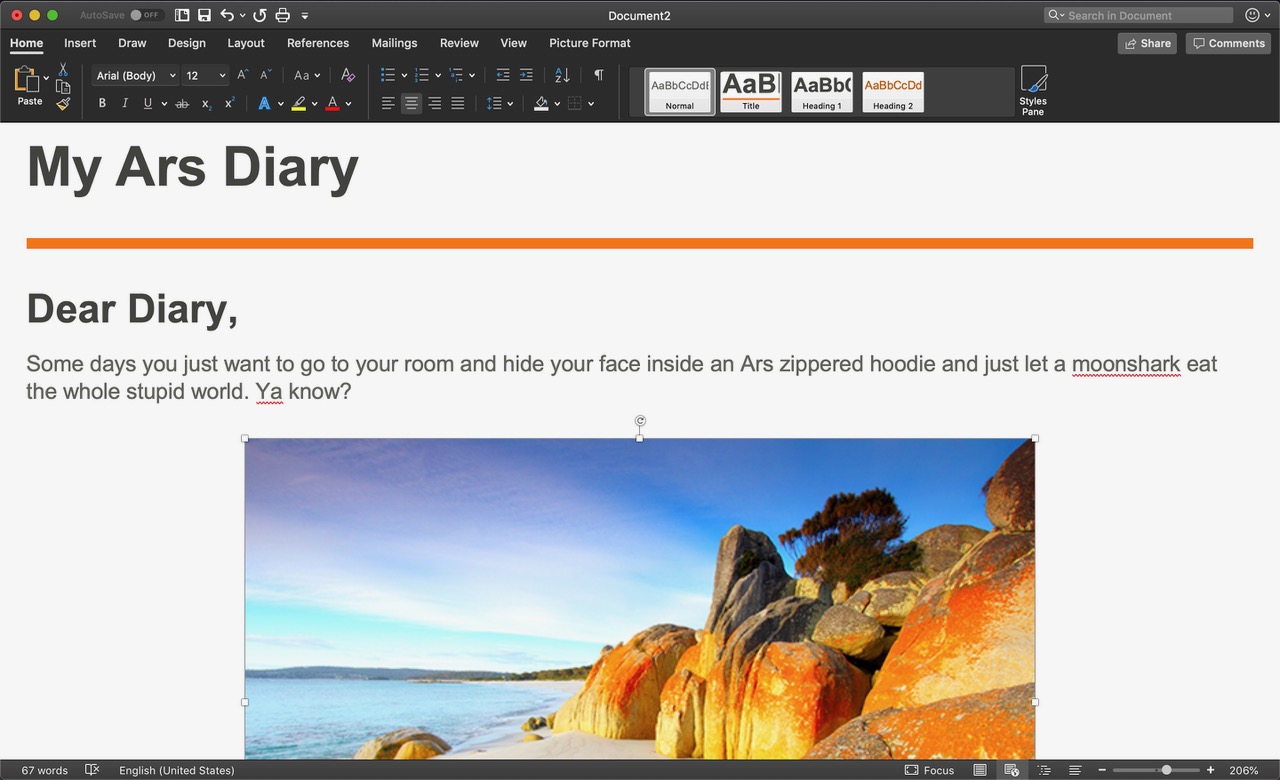
Task: Toggle the AutoSave switch
Action: [x=147, y=15]
